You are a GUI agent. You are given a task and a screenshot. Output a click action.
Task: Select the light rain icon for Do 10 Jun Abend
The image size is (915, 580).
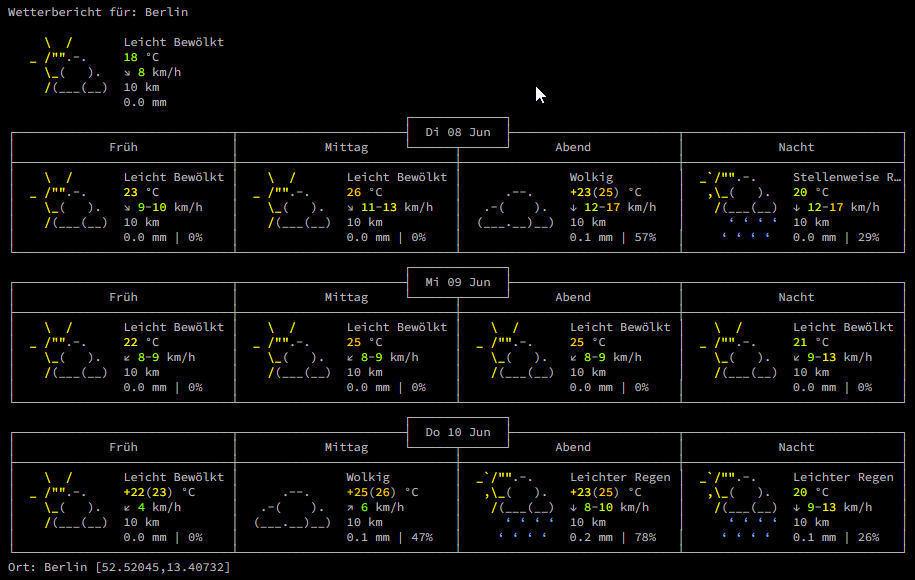coord(515,508)
